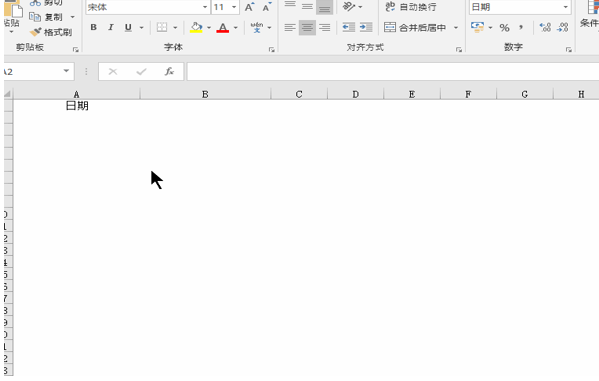Viewport: 599px width, 381px height.
Task: Select column D header
Action: tap(355, 94)
